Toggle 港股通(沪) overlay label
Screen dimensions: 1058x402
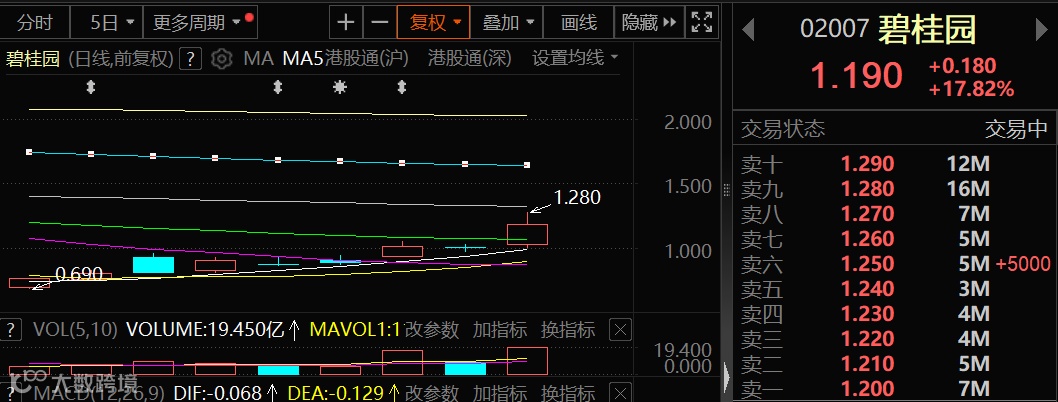pos(367,59)
